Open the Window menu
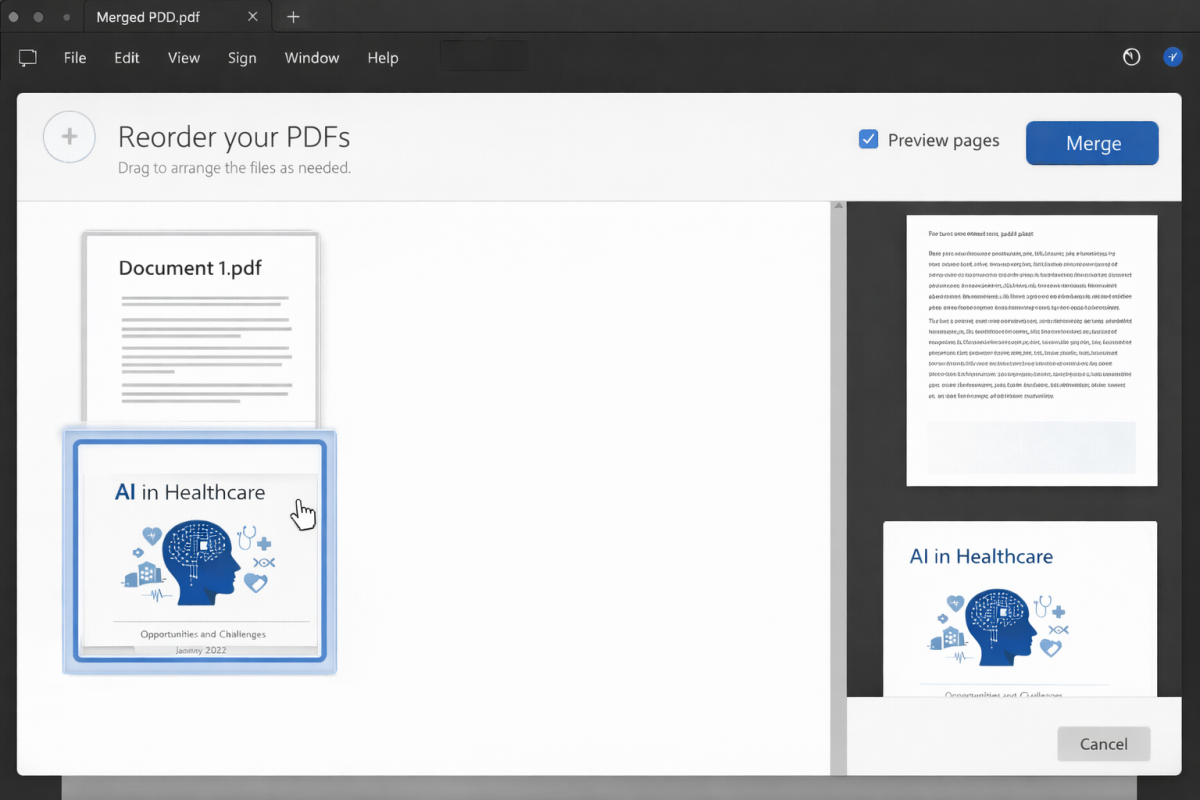This screenshot has width=1200, height=800. click(x=312, y=58)
